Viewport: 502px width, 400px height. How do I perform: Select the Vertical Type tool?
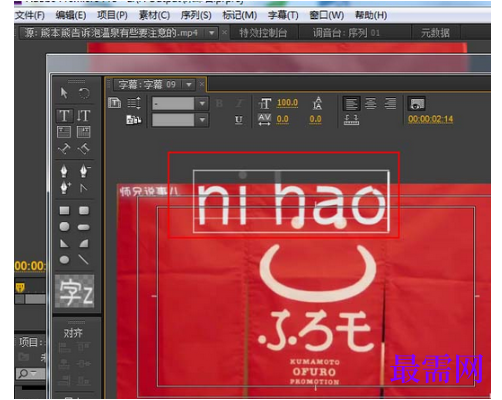(84, 116)
